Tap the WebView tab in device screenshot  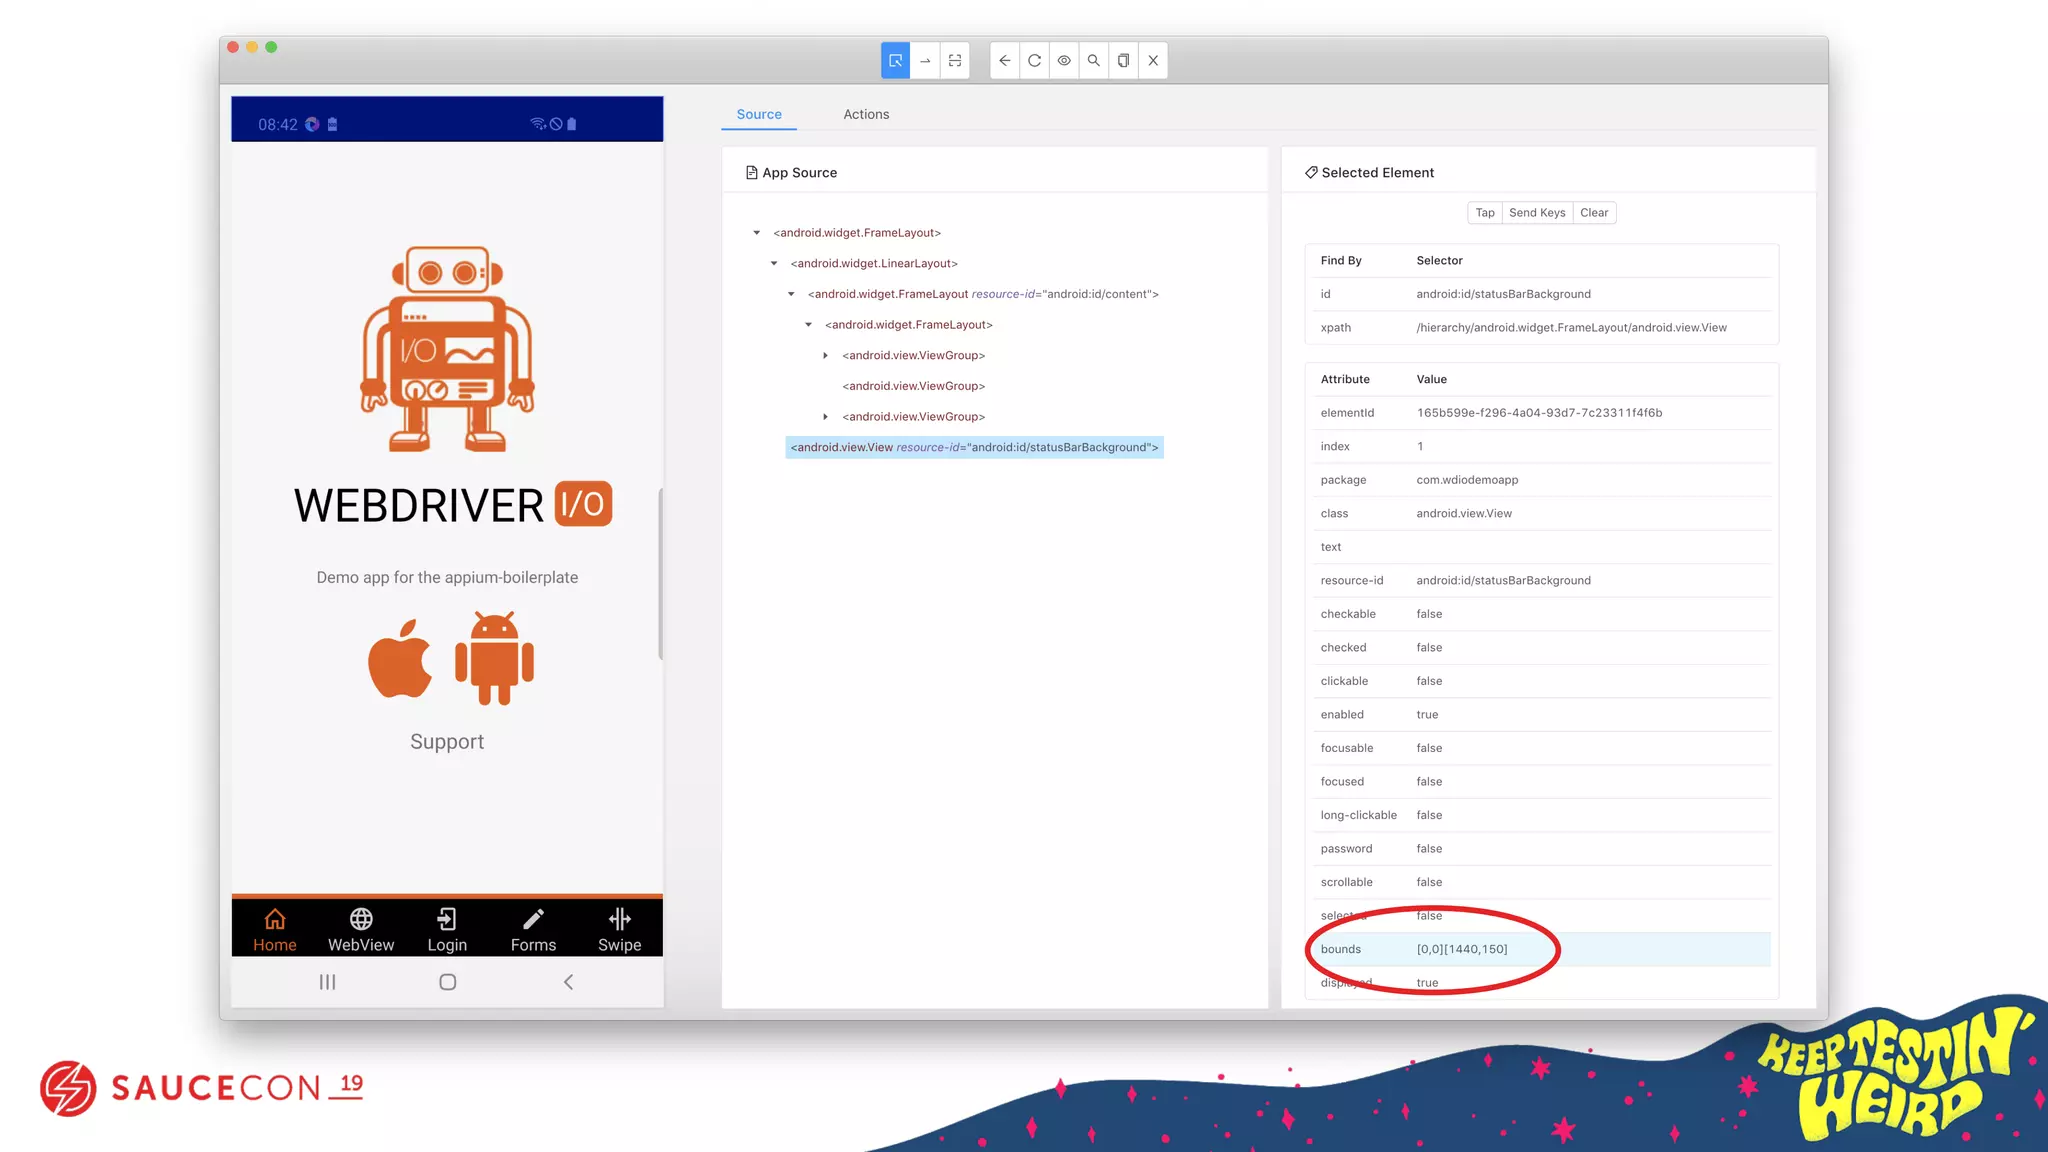coord(361,930)
